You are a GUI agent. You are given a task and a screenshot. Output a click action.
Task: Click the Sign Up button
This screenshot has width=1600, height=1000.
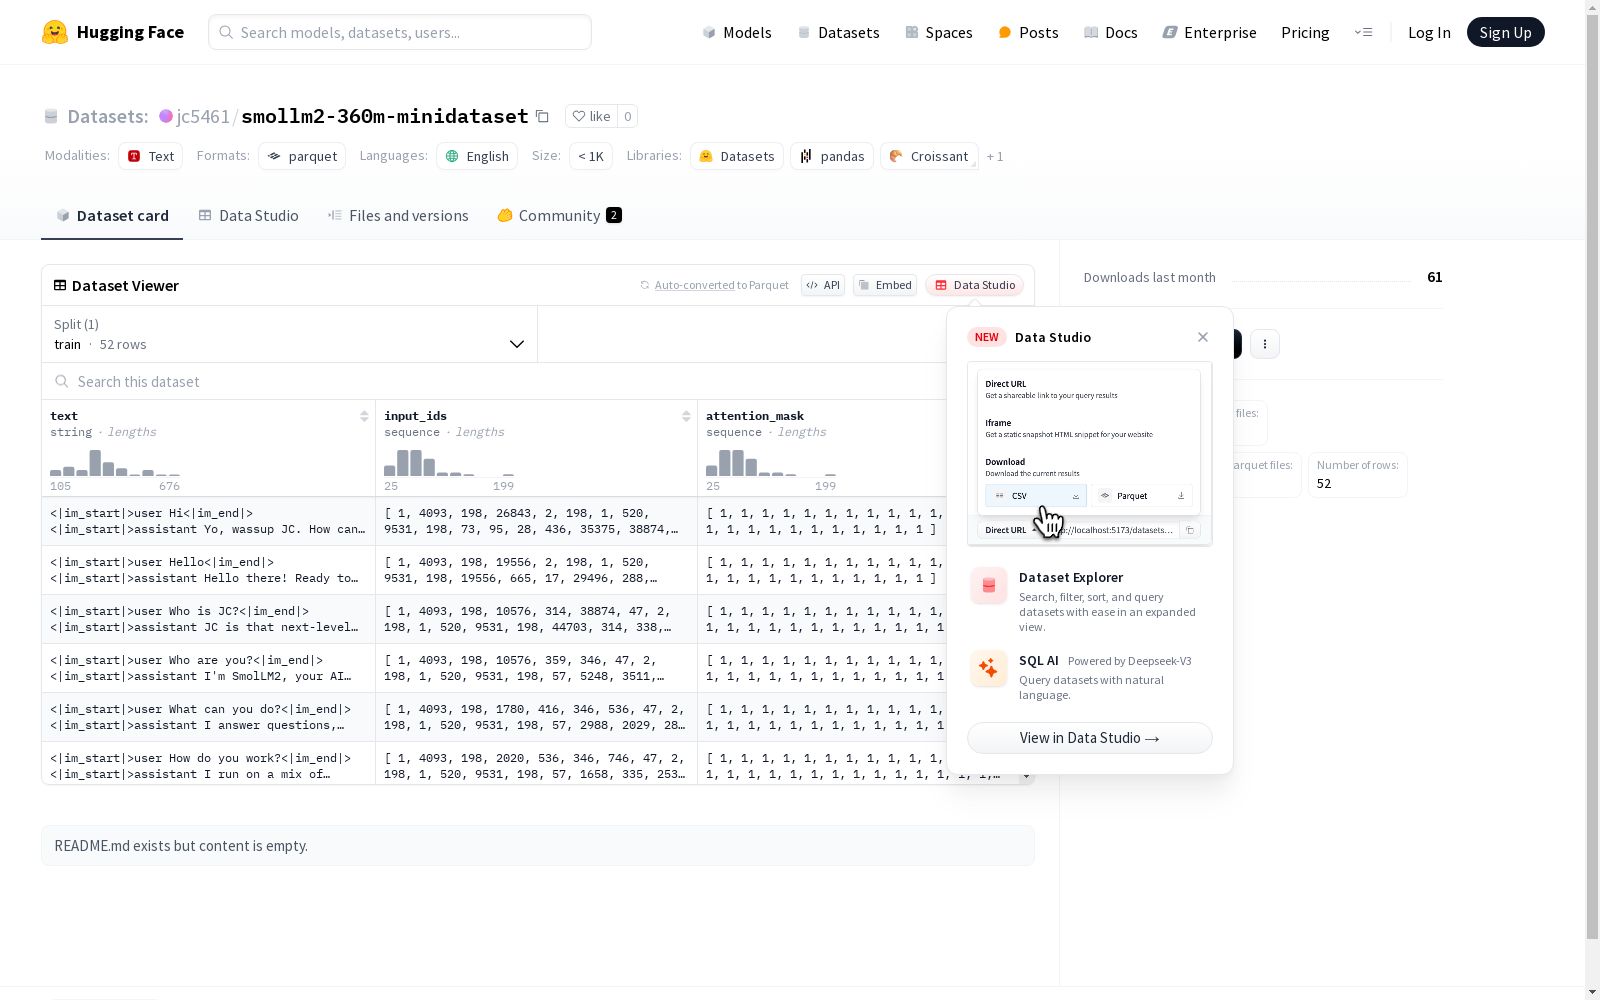coord(1505,32)
